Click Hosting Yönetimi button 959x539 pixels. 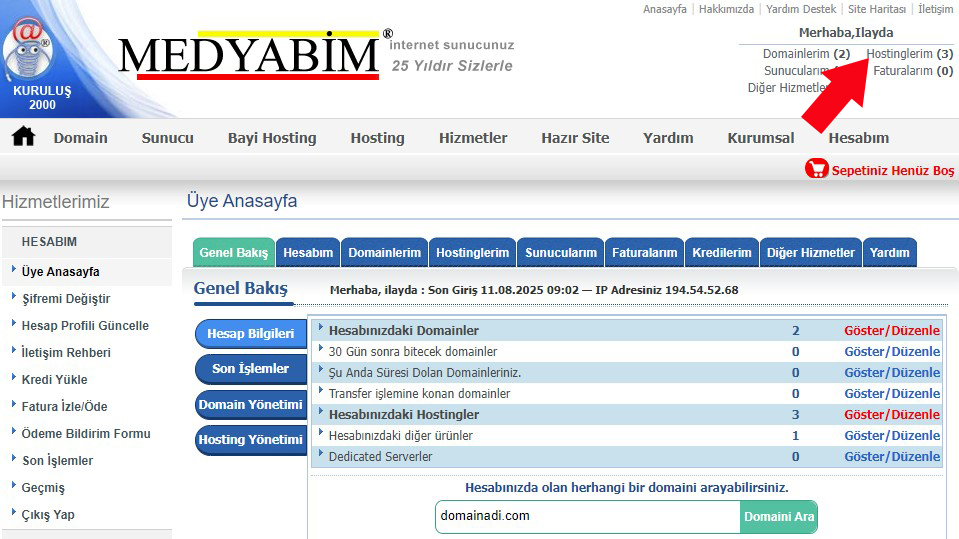click(251, 439)
